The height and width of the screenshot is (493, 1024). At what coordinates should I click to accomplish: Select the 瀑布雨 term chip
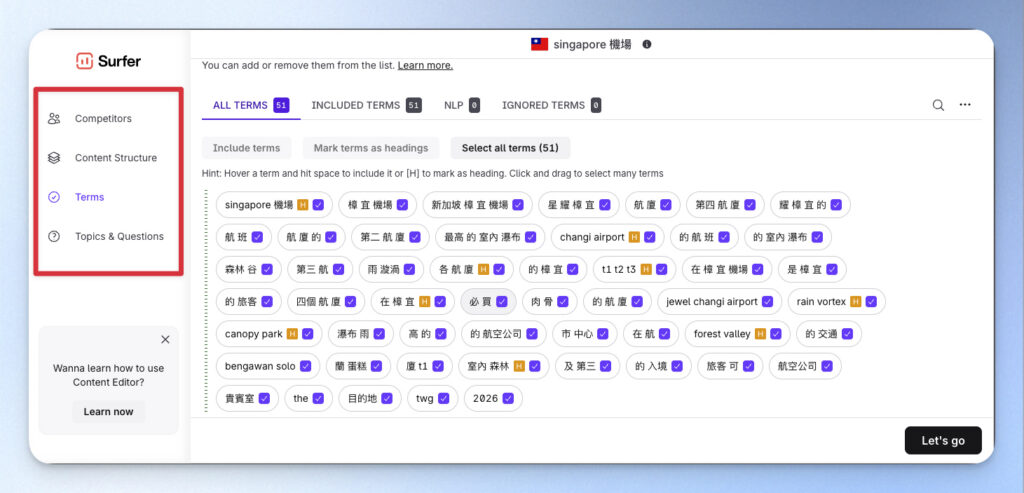coord(360,334)
